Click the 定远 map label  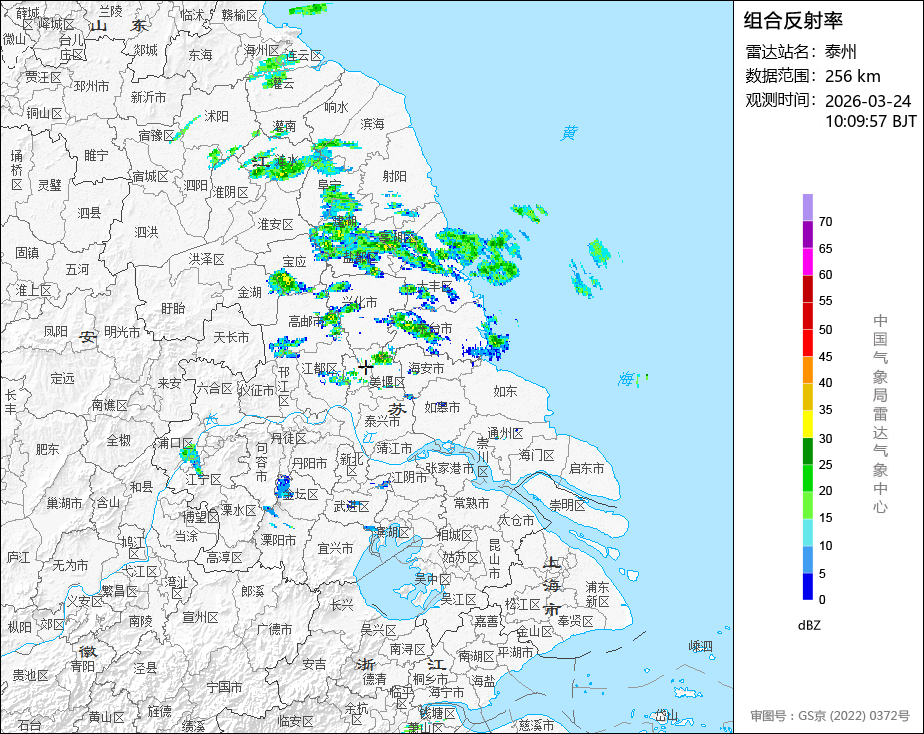[x=62, y=378]
